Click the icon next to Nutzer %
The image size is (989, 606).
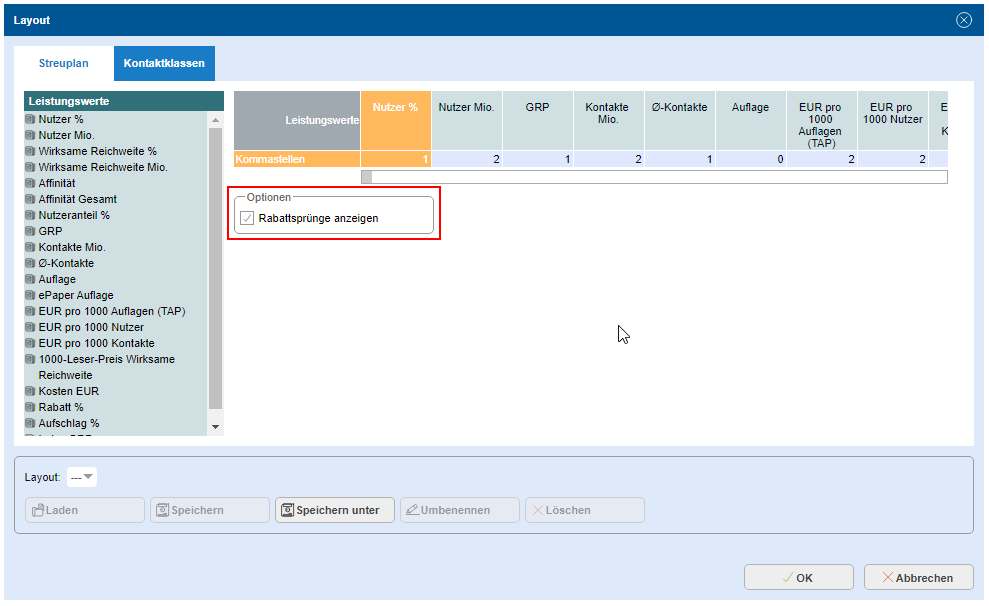pos(31,120)
